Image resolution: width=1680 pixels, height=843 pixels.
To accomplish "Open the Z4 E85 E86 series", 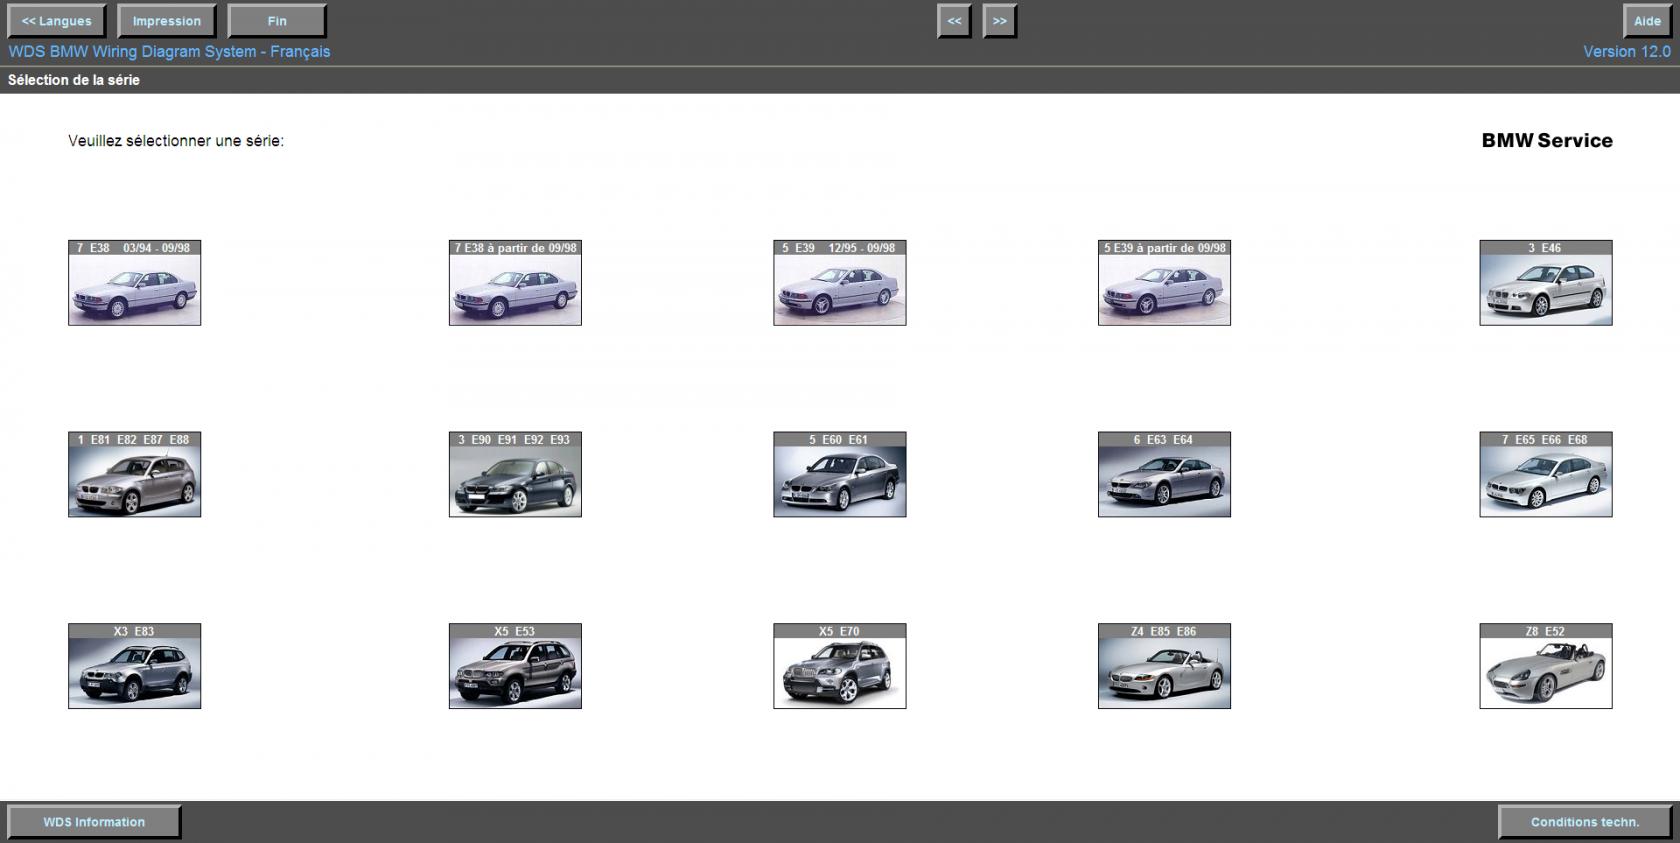I will coord(1164,667).
